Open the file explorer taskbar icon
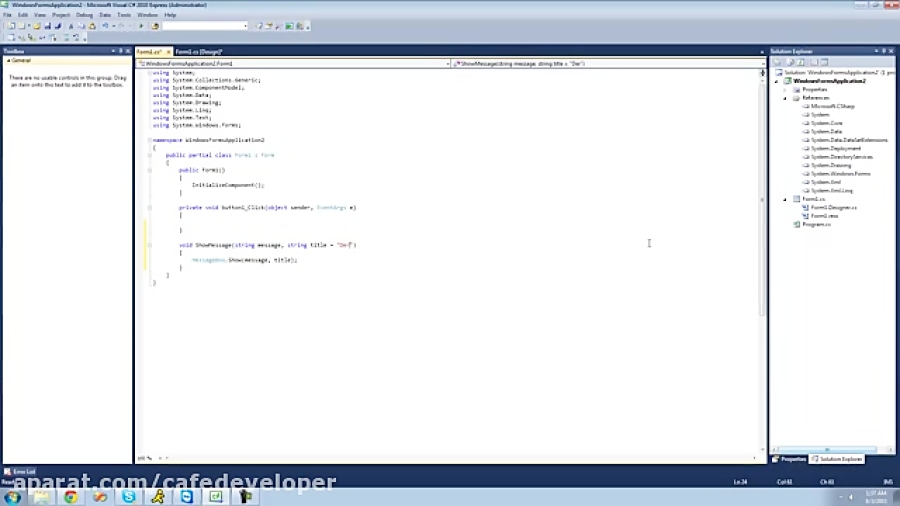The width and height of the screenshot is (900, 506). coord(41,497)
